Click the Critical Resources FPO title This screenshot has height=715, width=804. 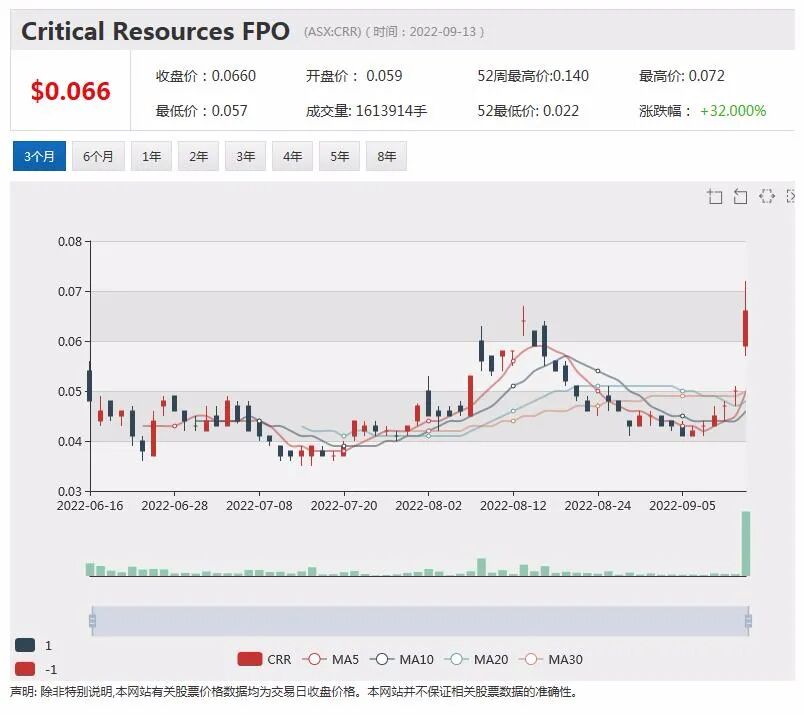click(x=155, y=31)
